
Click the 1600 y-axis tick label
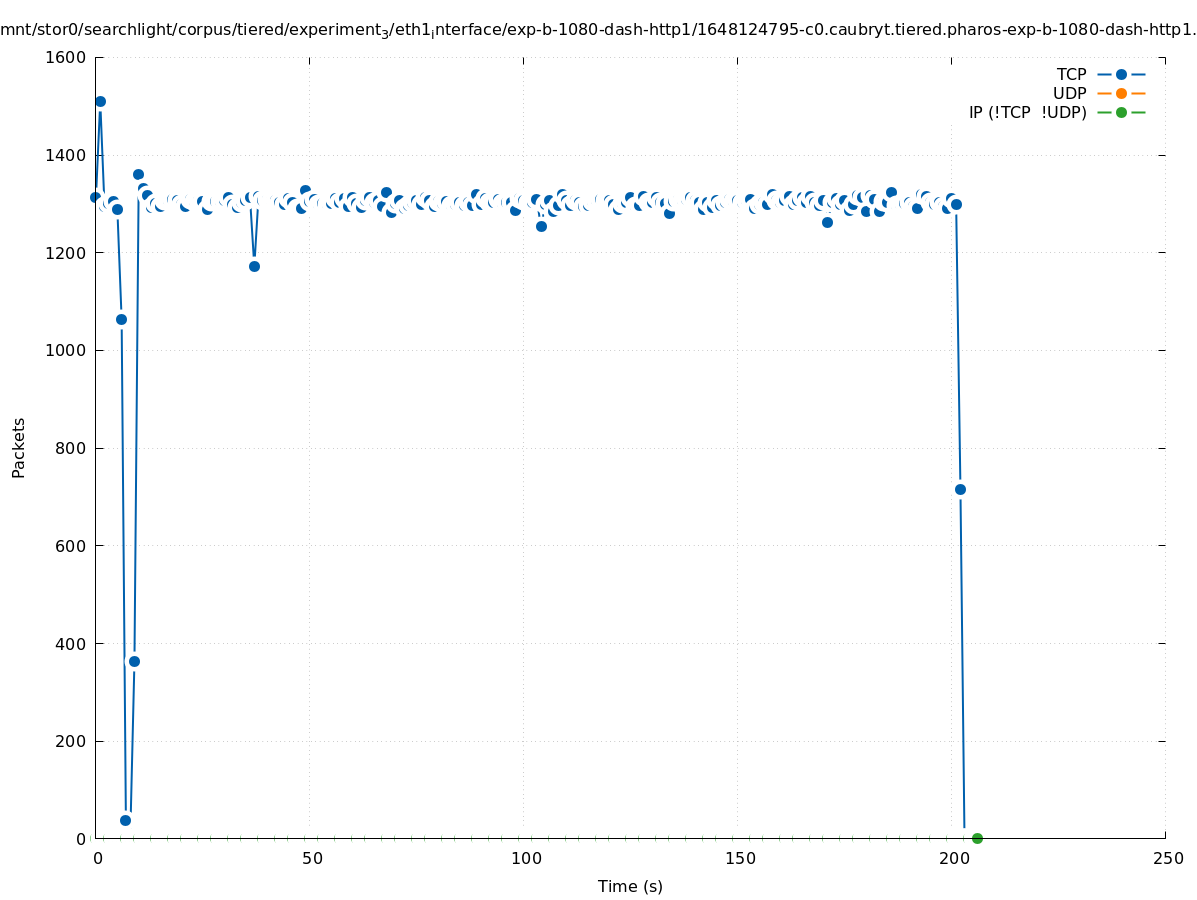pyautogui.click(x=66, y=57)
